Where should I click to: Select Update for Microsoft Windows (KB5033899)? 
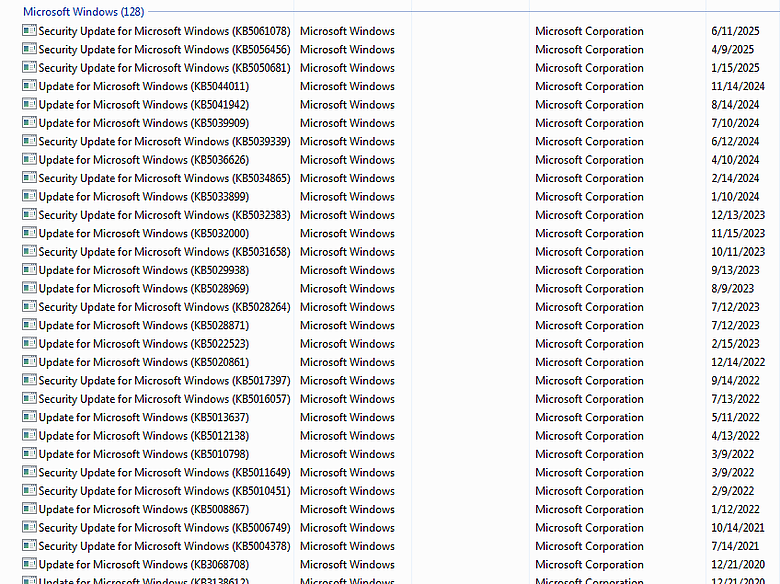pyautogui.click(x=144, y=196)
